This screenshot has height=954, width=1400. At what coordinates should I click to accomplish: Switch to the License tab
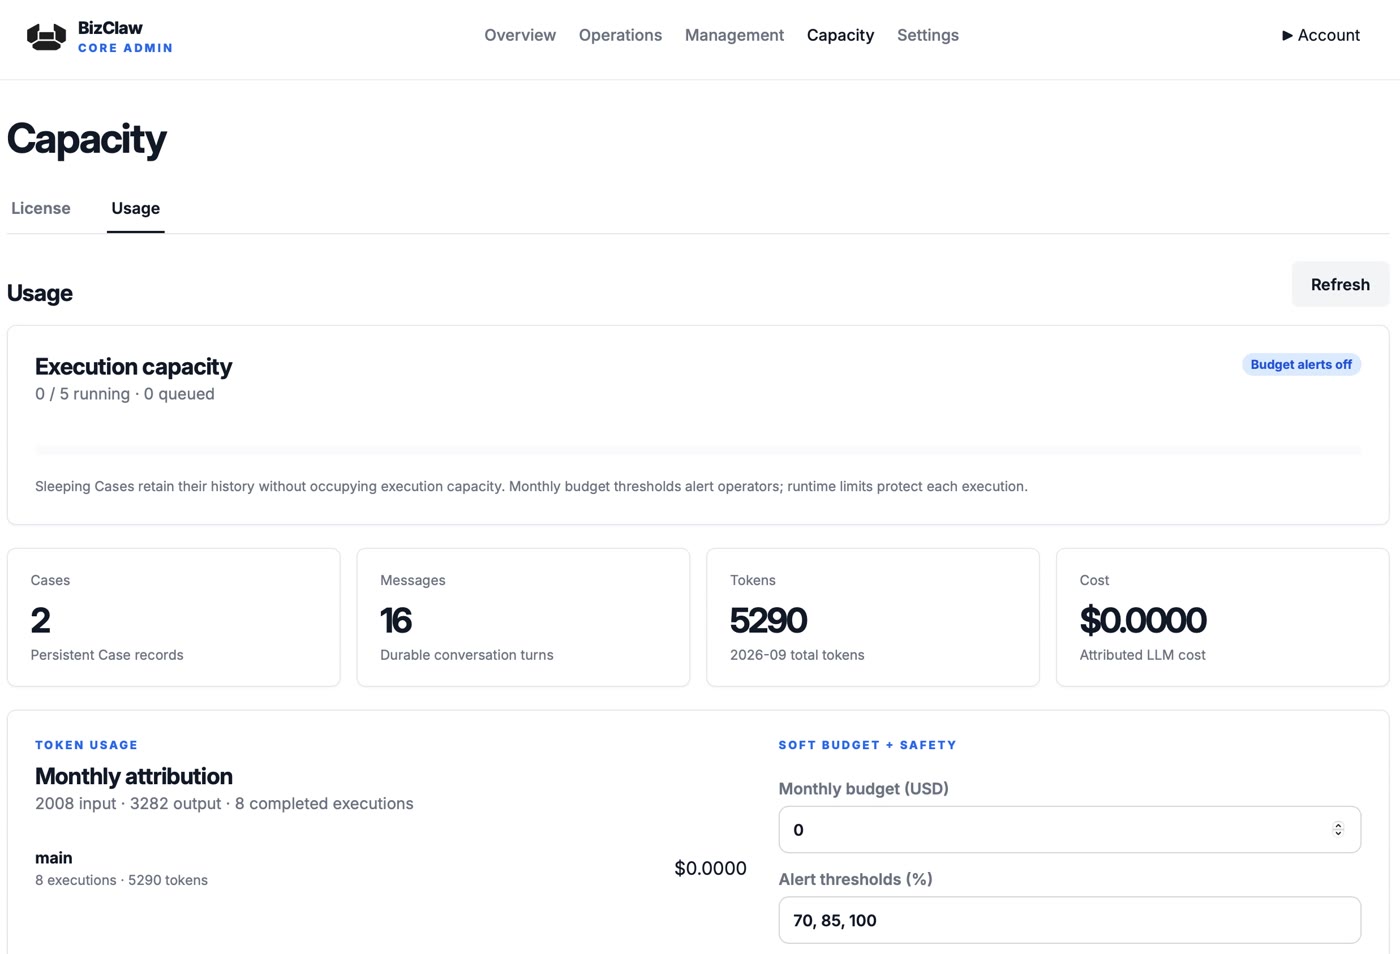41,208
